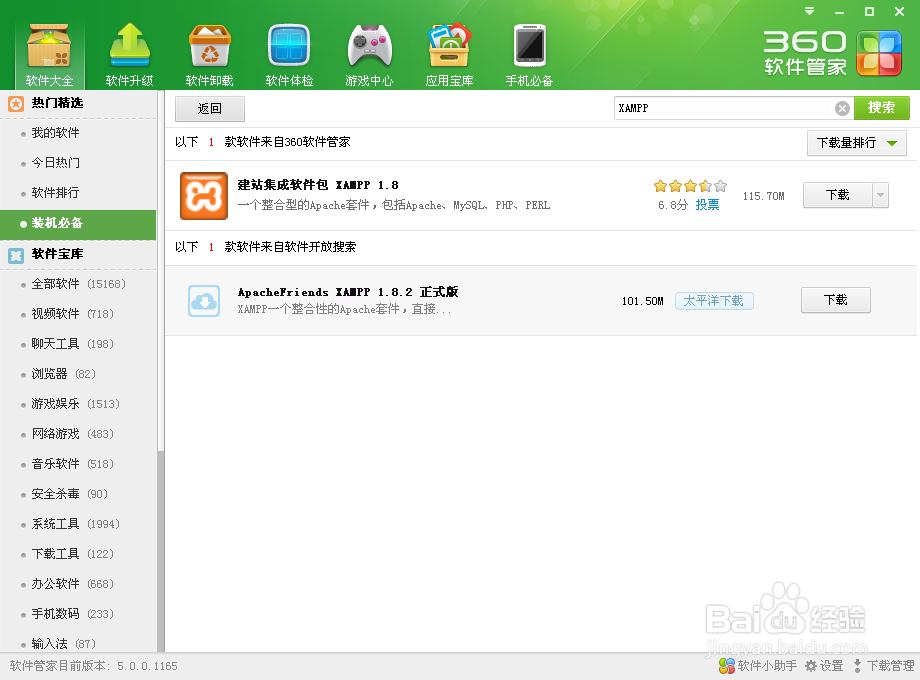The width and height of the screenshot is (920, 680).
Task: Download 建站集成软件包 XAMPP 1.8
Action: pyautogui.click(x=837, y=195)
